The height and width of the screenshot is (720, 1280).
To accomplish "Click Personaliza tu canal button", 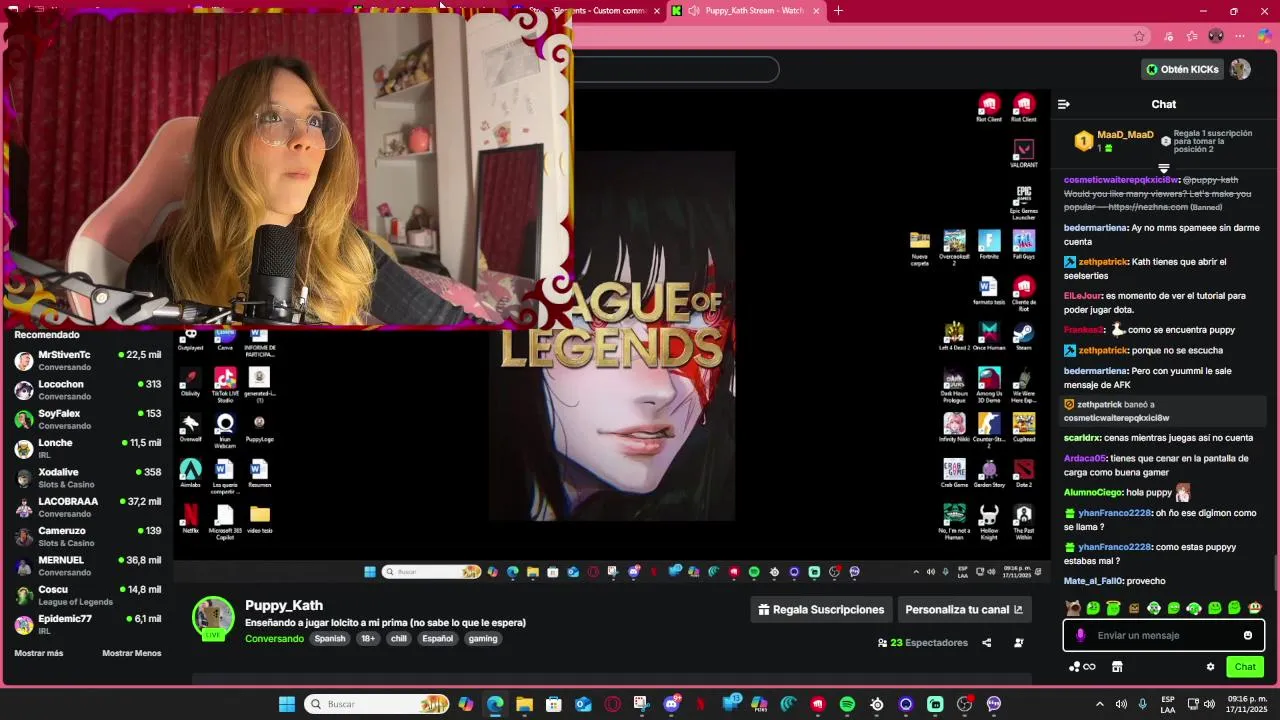I will [964, 610].
